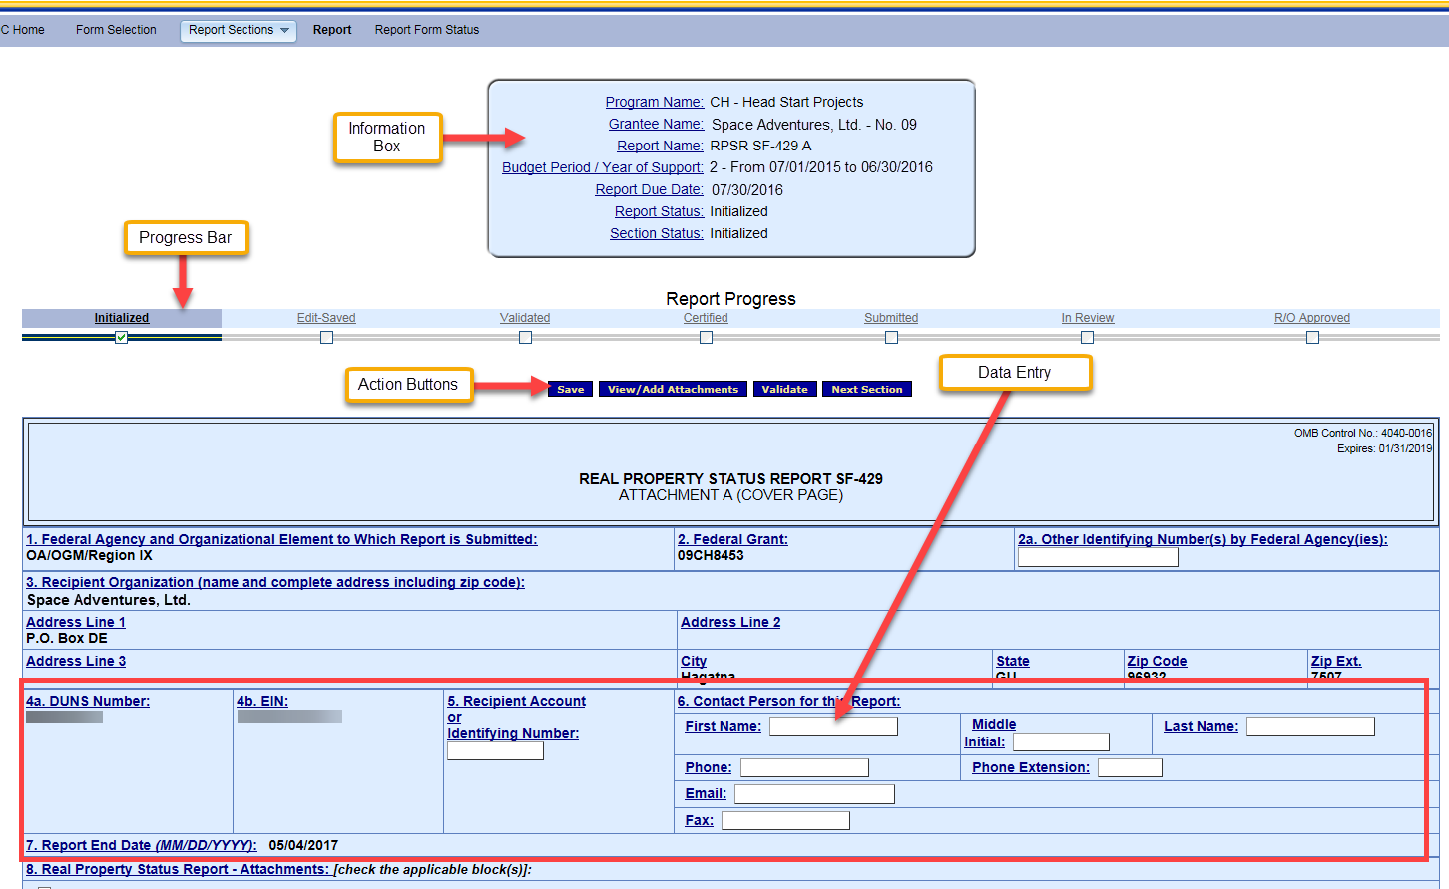The width and height of the screenshot is (1449, 889).
Task: Click the View/Add Attachments button
Action: (673, 389)
